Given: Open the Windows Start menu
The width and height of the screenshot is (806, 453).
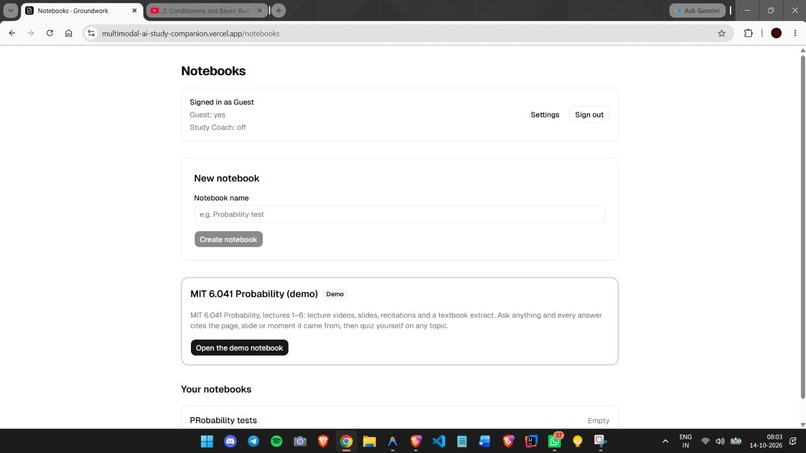Looking at the screenshot, I should (x=207, y=441).
